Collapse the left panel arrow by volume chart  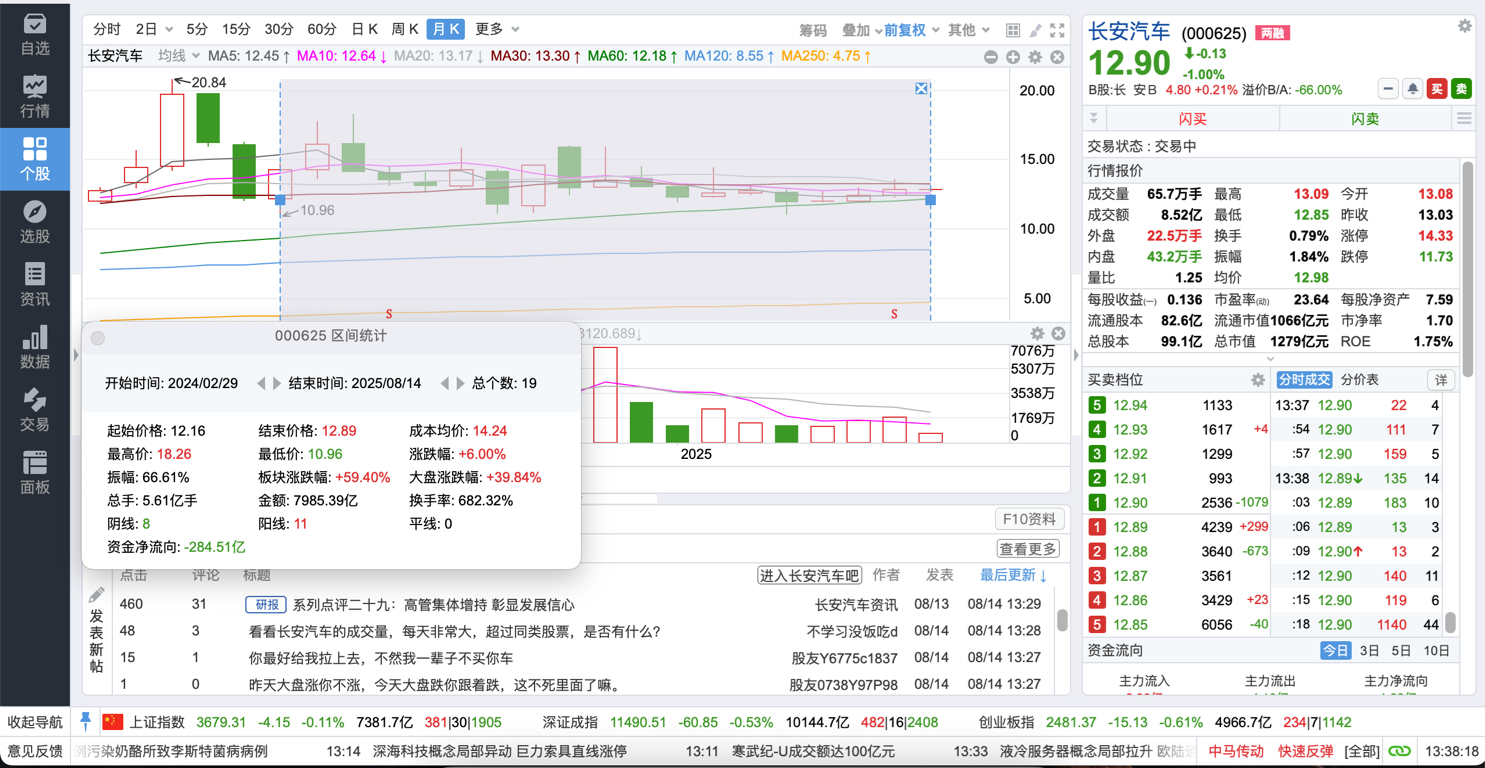click(x=76, y=354)
